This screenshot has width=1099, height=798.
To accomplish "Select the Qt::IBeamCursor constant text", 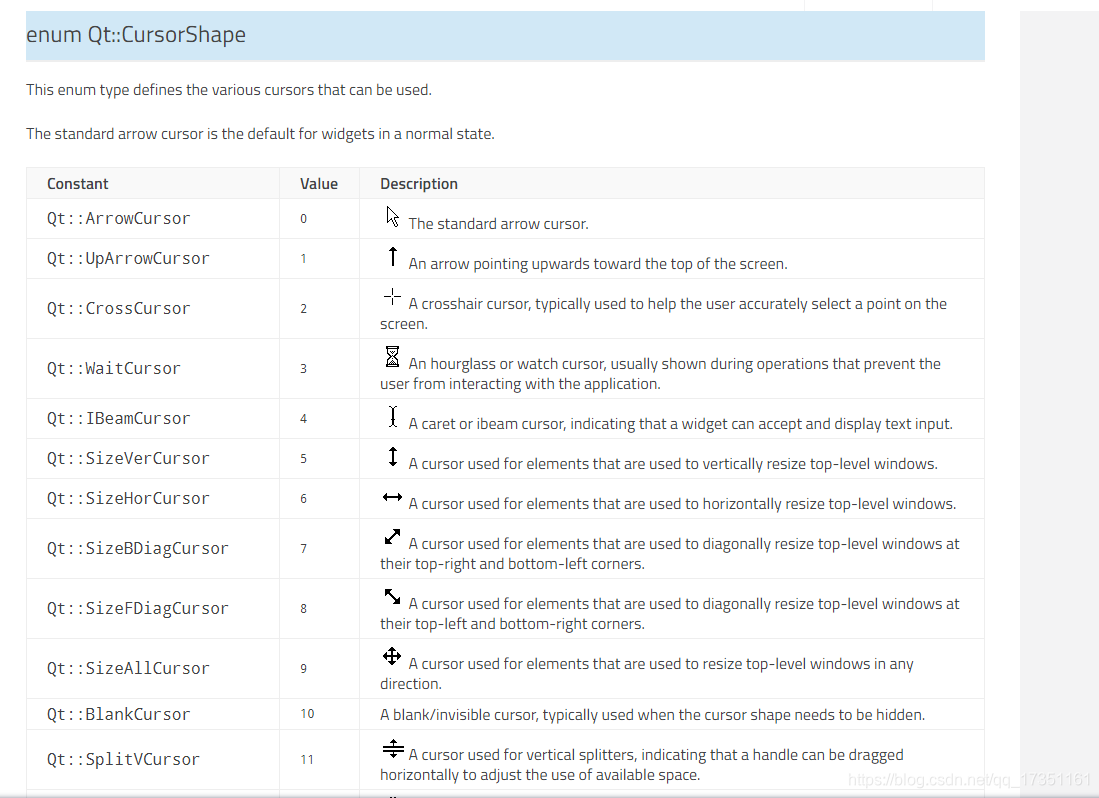I will pyautogui.click(x=118, y=418).
